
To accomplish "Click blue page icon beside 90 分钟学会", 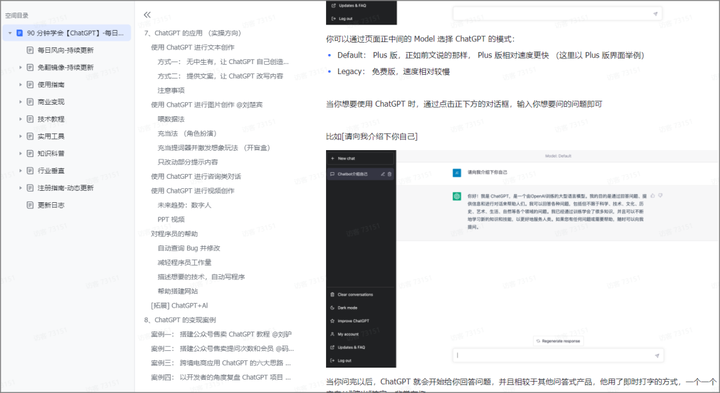I will (x=20, y=33).
